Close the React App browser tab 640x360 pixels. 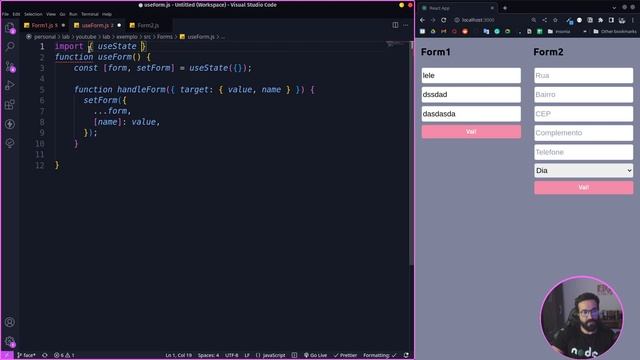tap(492, 8)
